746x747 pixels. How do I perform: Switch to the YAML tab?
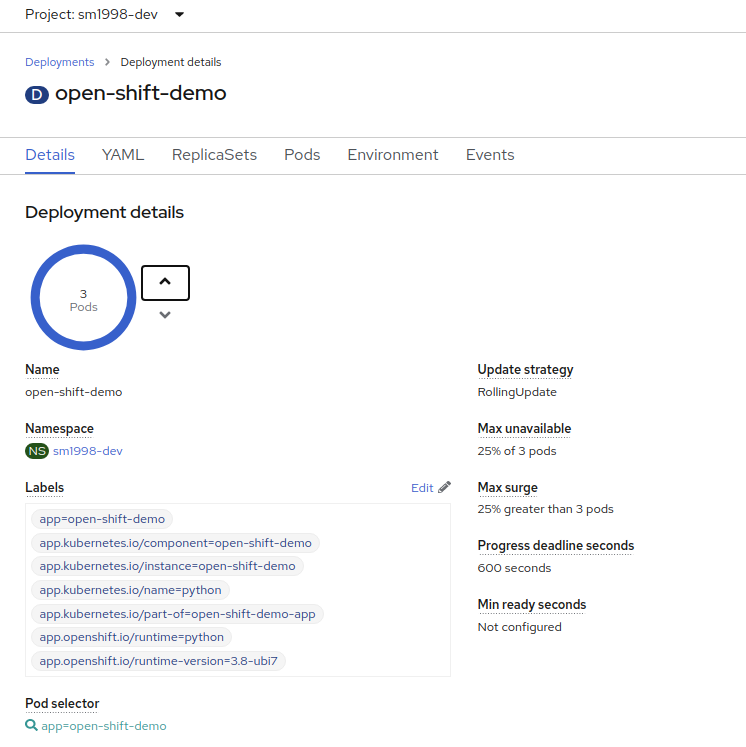pos(123,155)
